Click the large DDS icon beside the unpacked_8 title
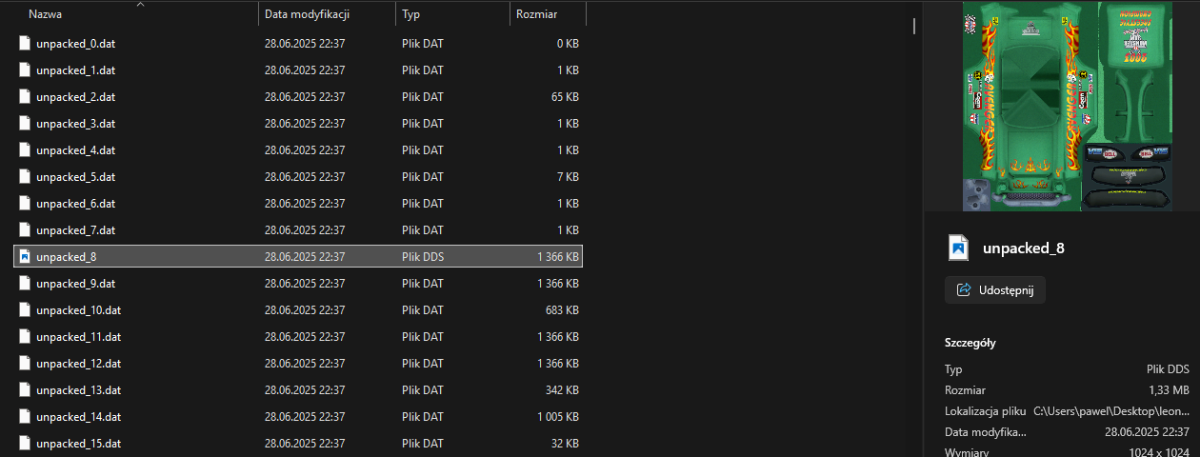The image size is (1200, 457). (958, 247)
